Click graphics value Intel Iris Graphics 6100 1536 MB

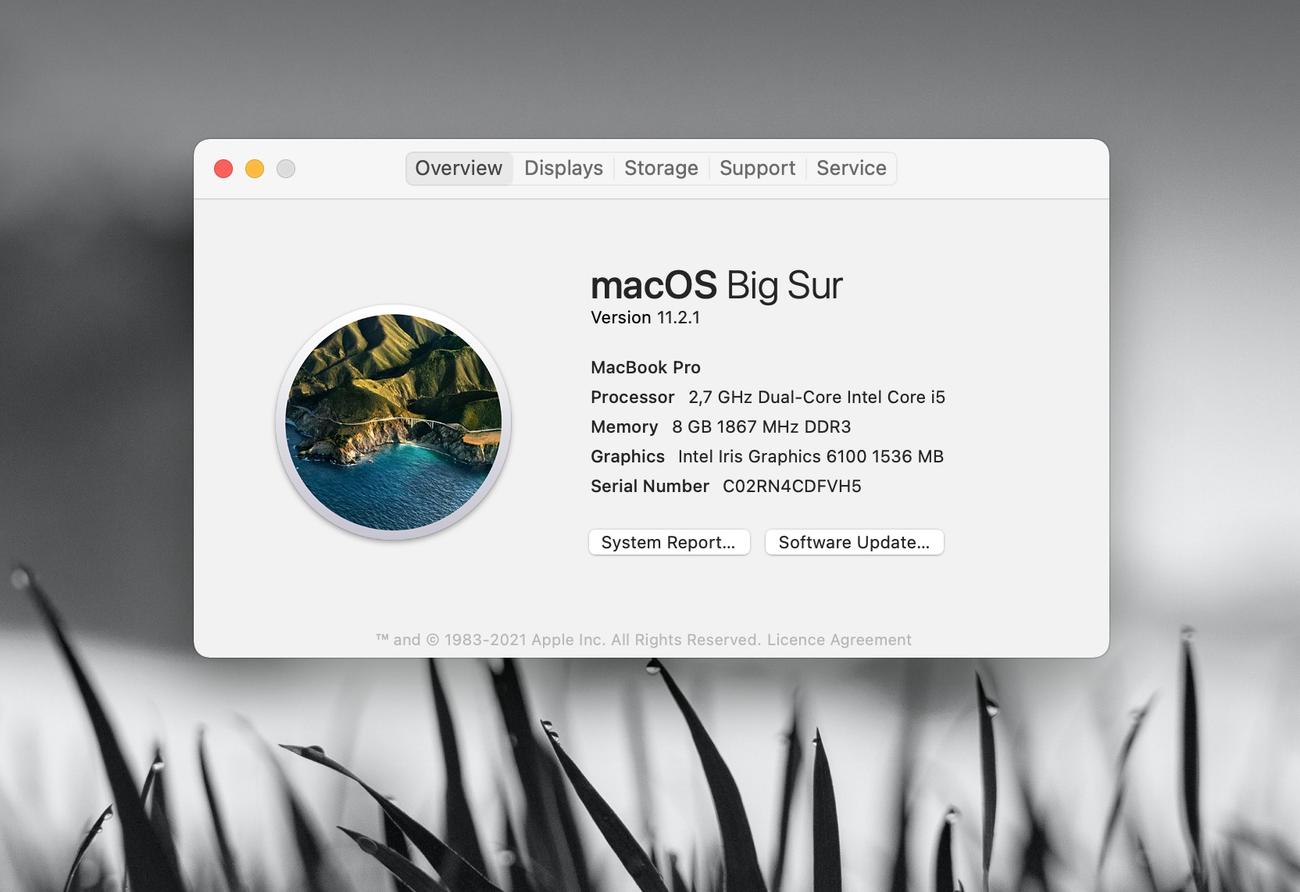click(810, 456)
